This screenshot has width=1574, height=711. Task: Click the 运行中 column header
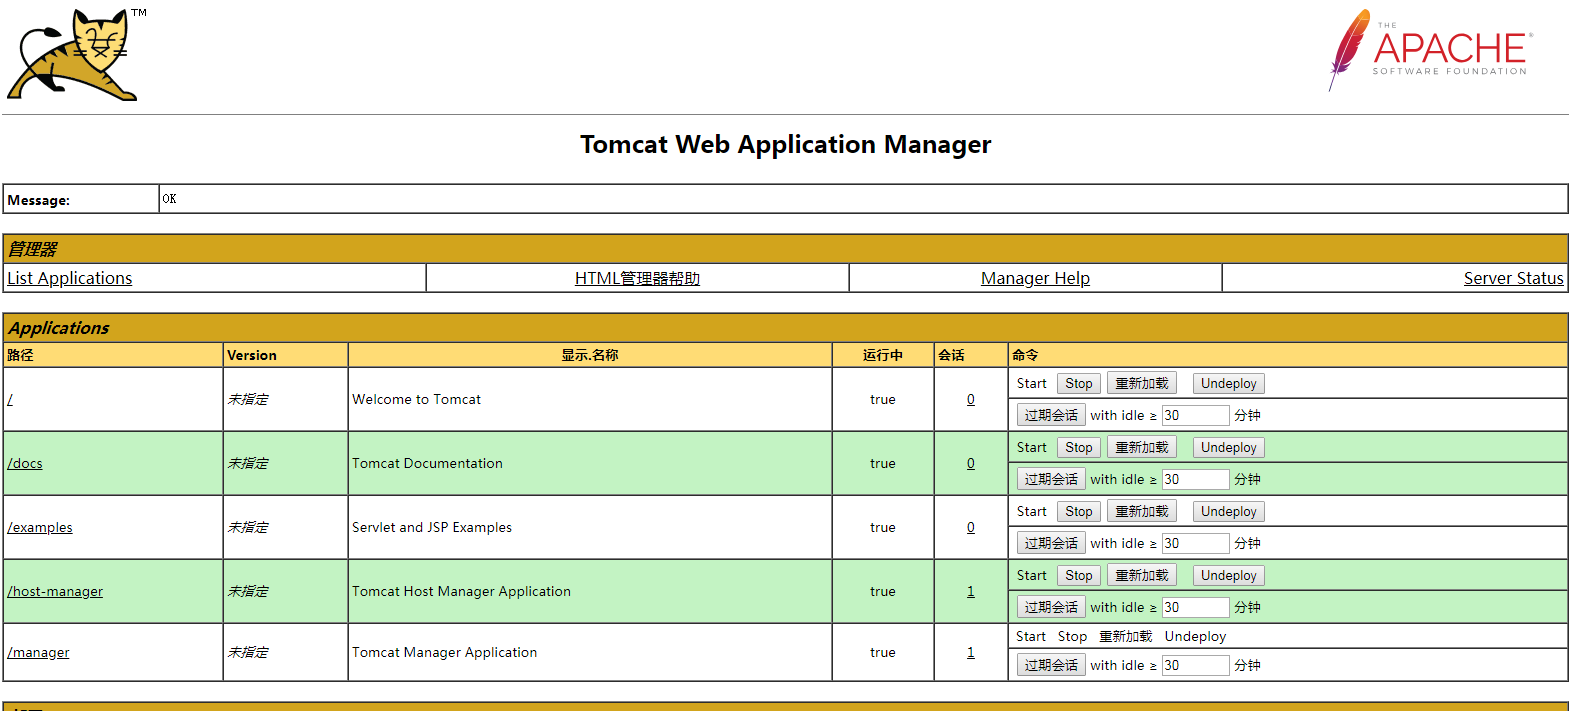point(883,355)
